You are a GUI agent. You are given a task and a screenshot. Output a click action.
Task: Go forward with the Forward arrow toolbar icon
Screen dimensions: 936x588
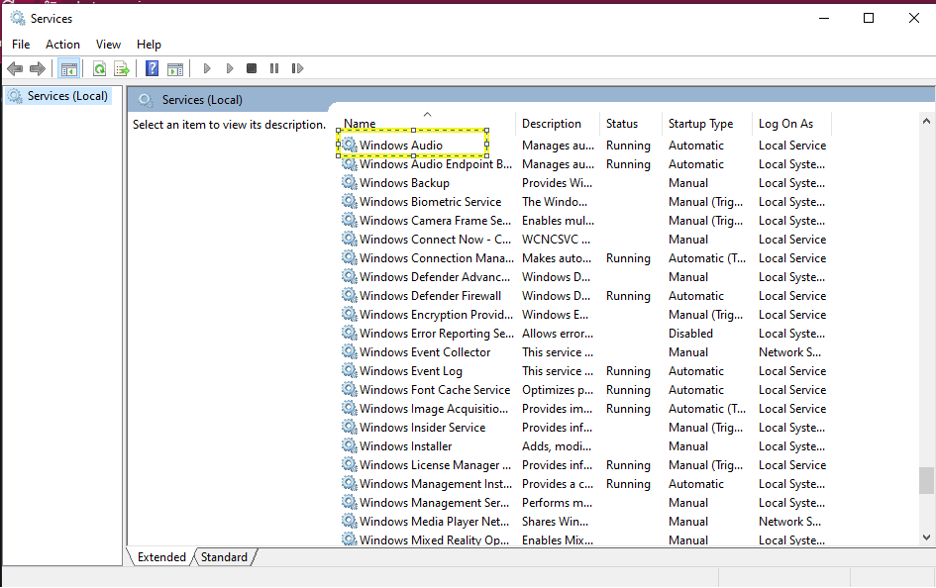38,69
